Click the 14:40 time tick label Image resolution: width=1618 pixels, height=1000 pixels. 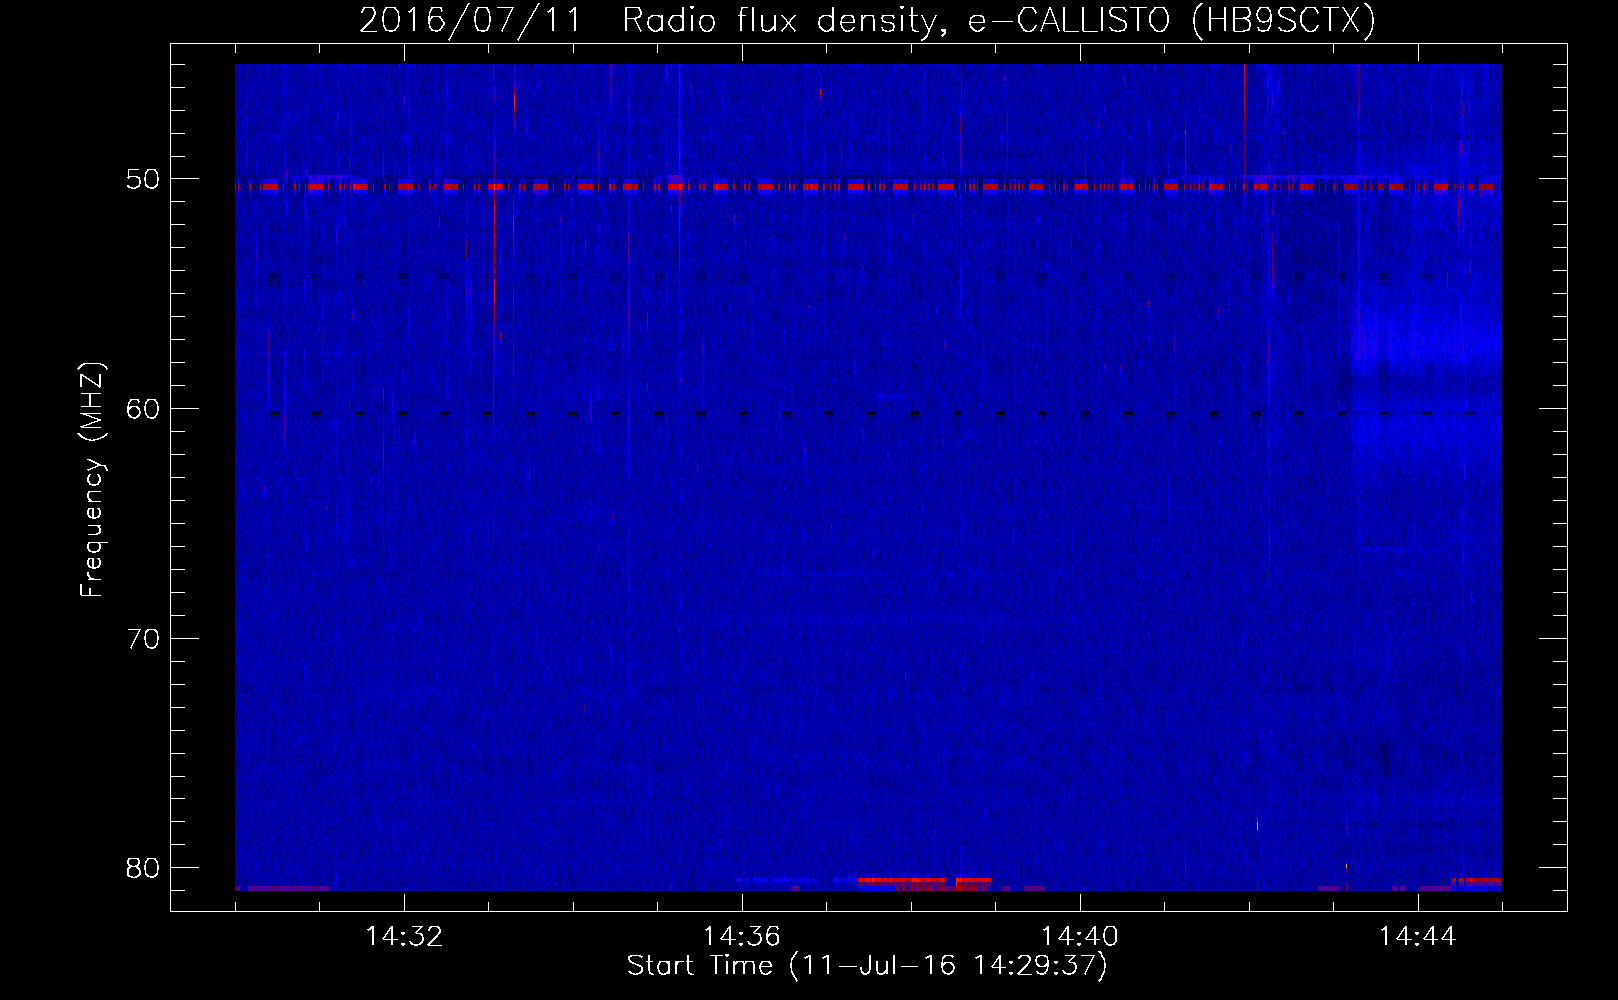pos(1080,937)
